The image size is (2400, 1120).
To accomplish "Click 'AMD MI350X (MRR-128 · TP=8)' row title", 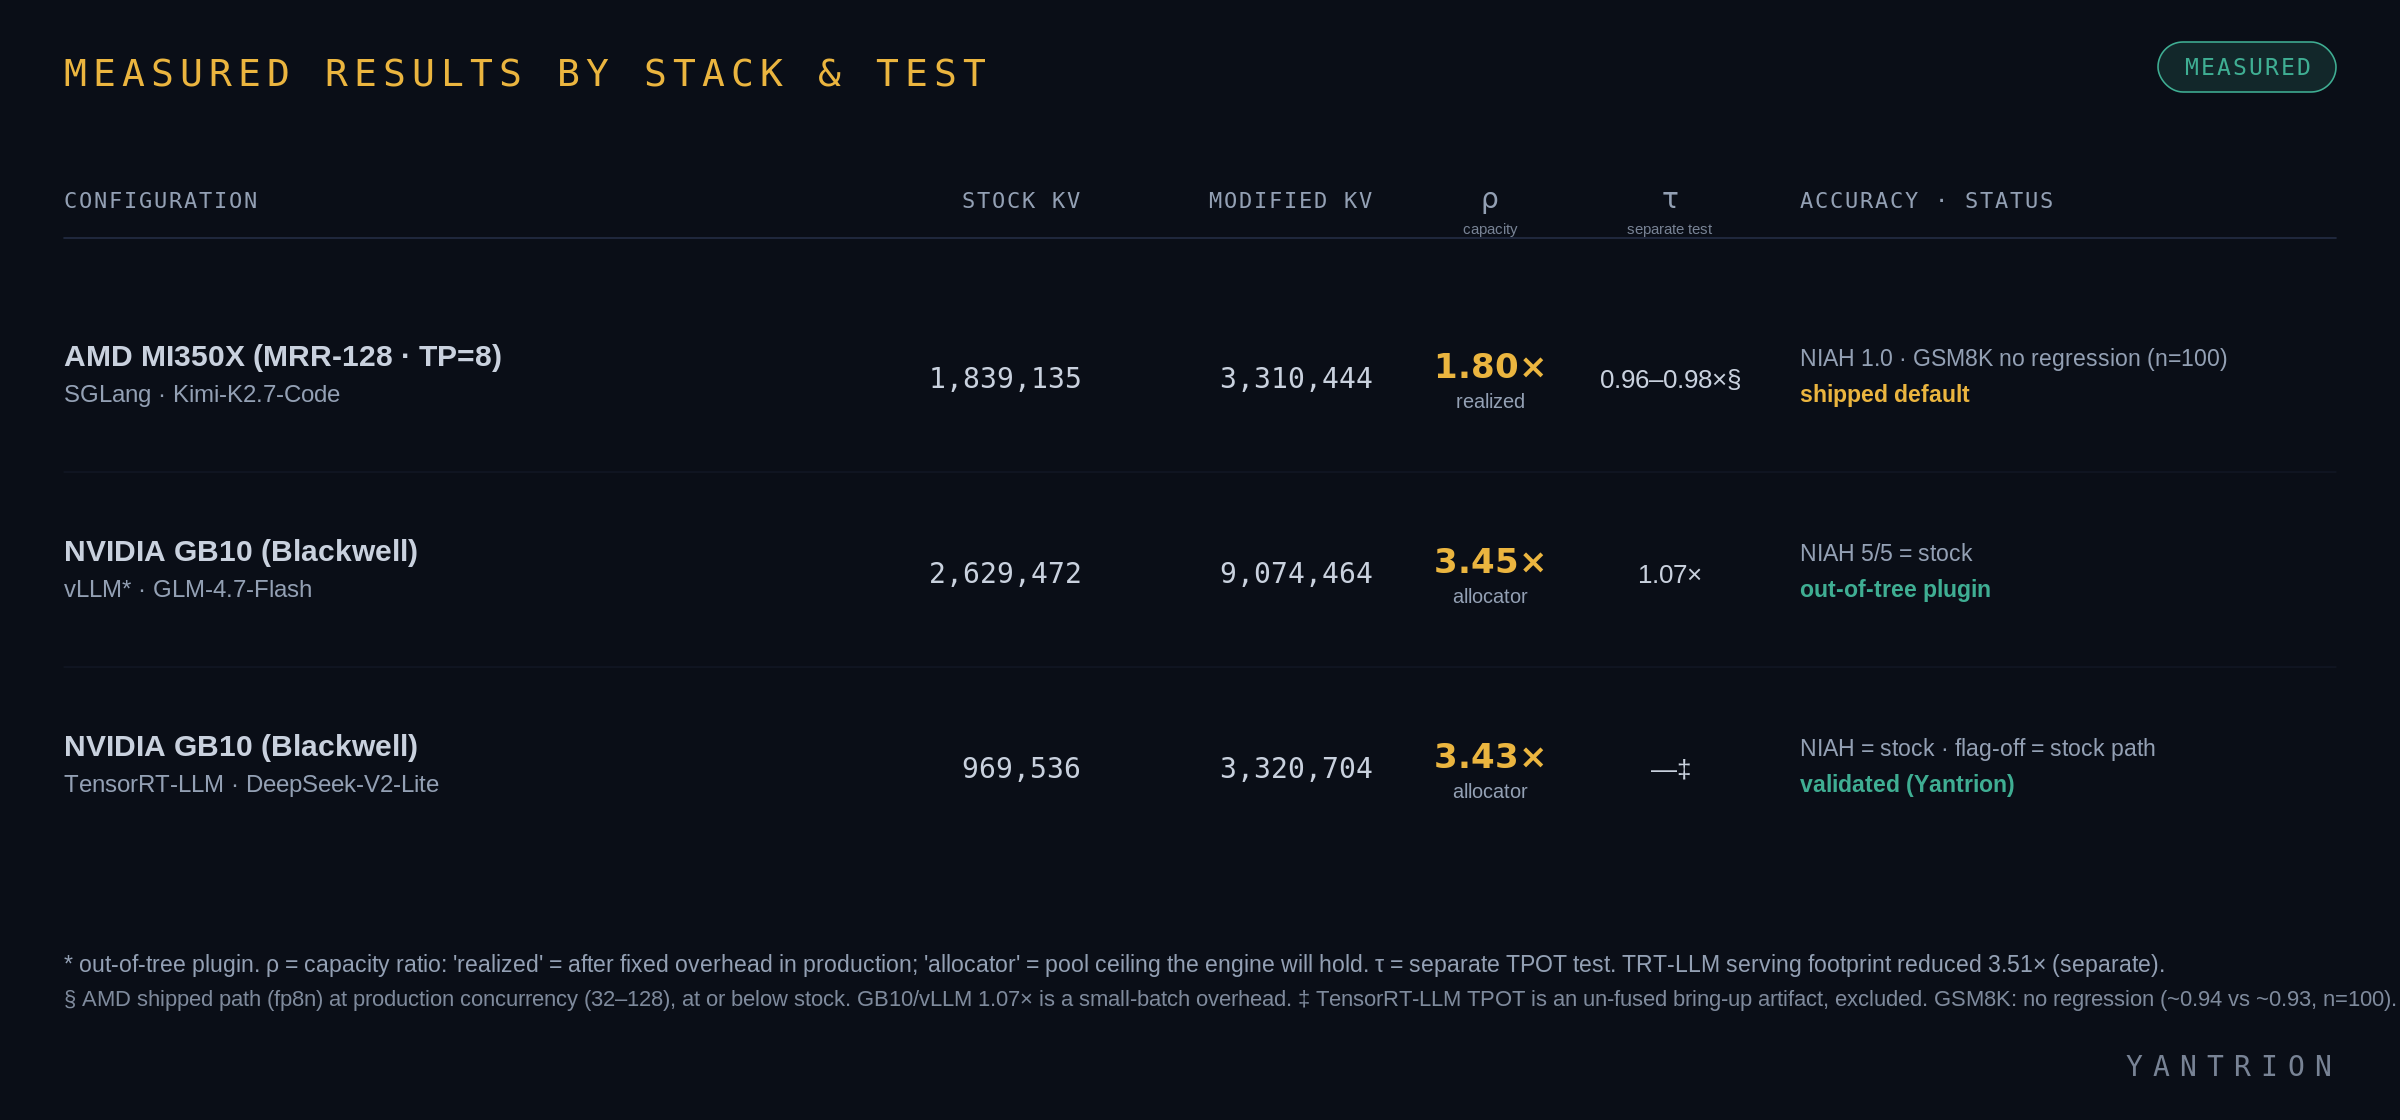I will (283, 356).
